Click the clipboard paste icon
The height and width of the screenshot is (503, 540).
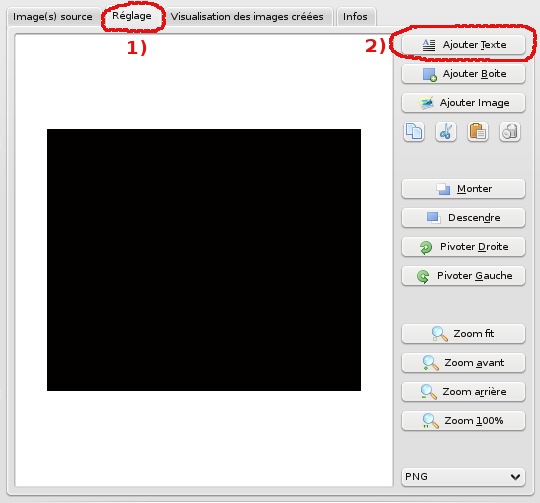pyautogui.click(x=477, y=132)
